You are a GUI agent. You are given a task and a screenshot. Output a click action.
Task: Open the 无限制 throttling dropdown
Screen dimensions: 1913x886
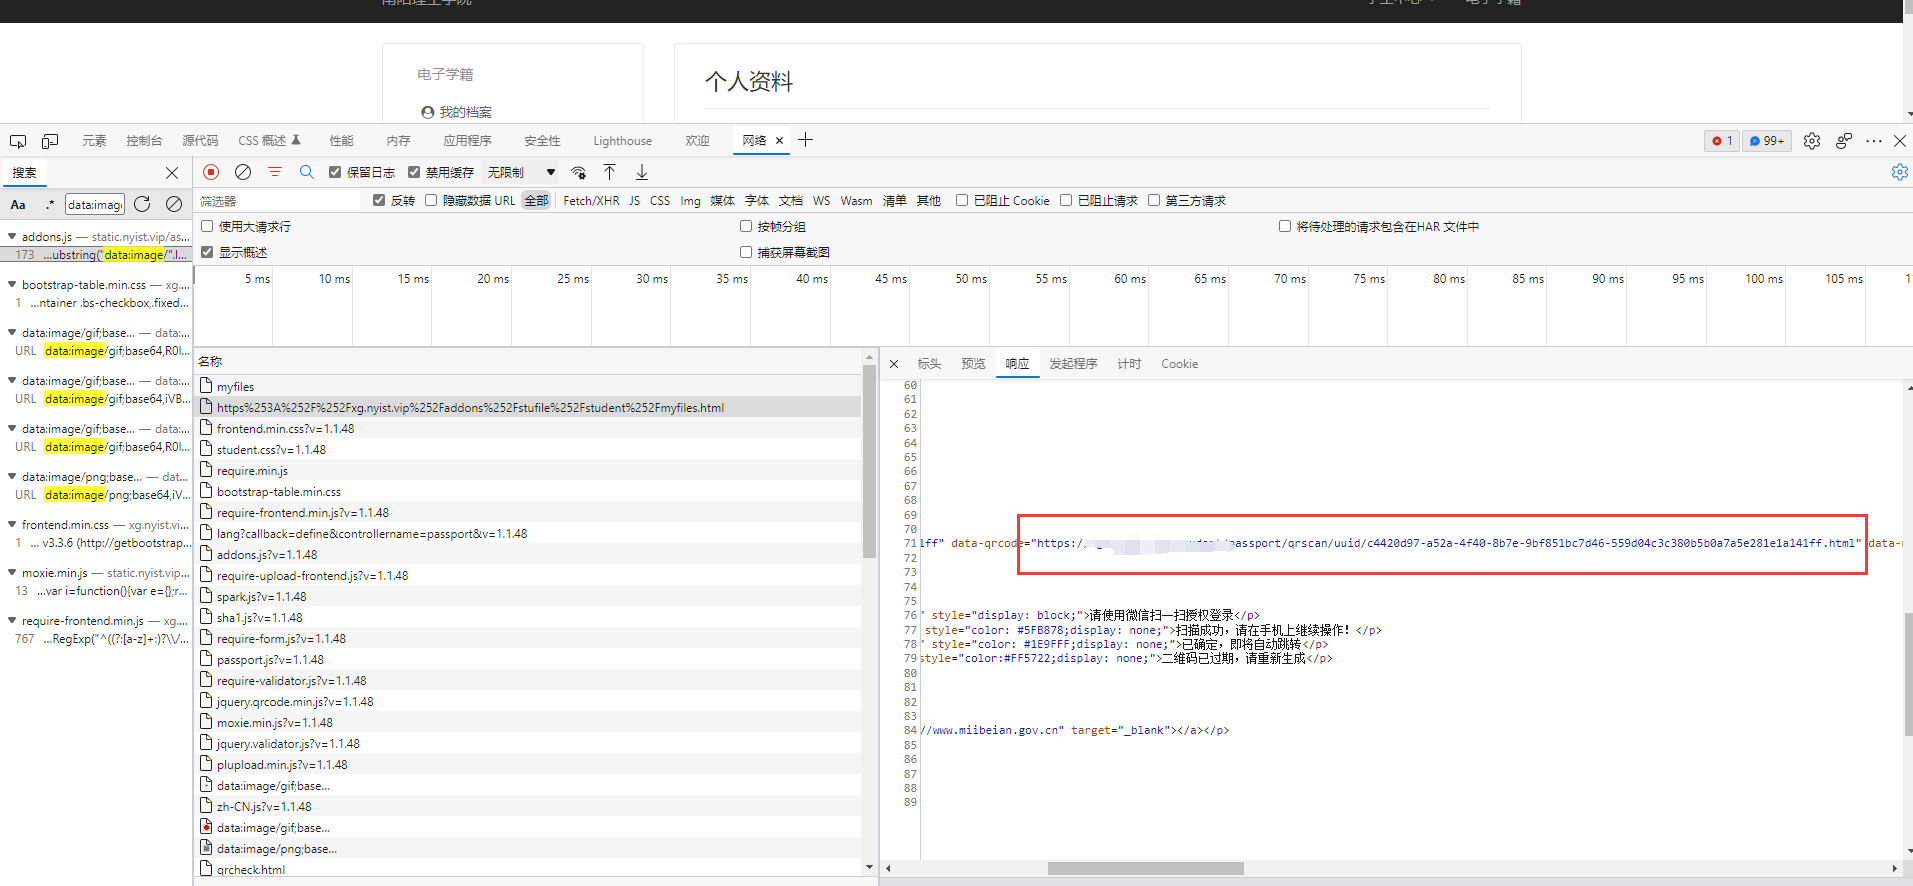[521, 172]
